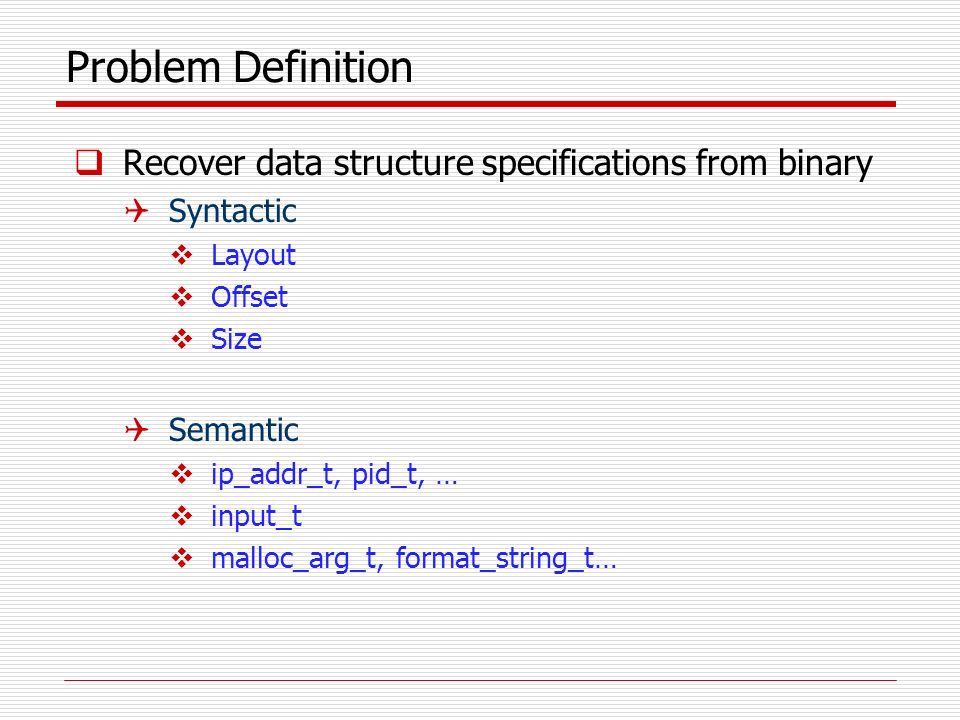This screenshot has height=720, width=960.
Task: Click the ip_addr_t, pid_t text line
Action: pos(334,474)
